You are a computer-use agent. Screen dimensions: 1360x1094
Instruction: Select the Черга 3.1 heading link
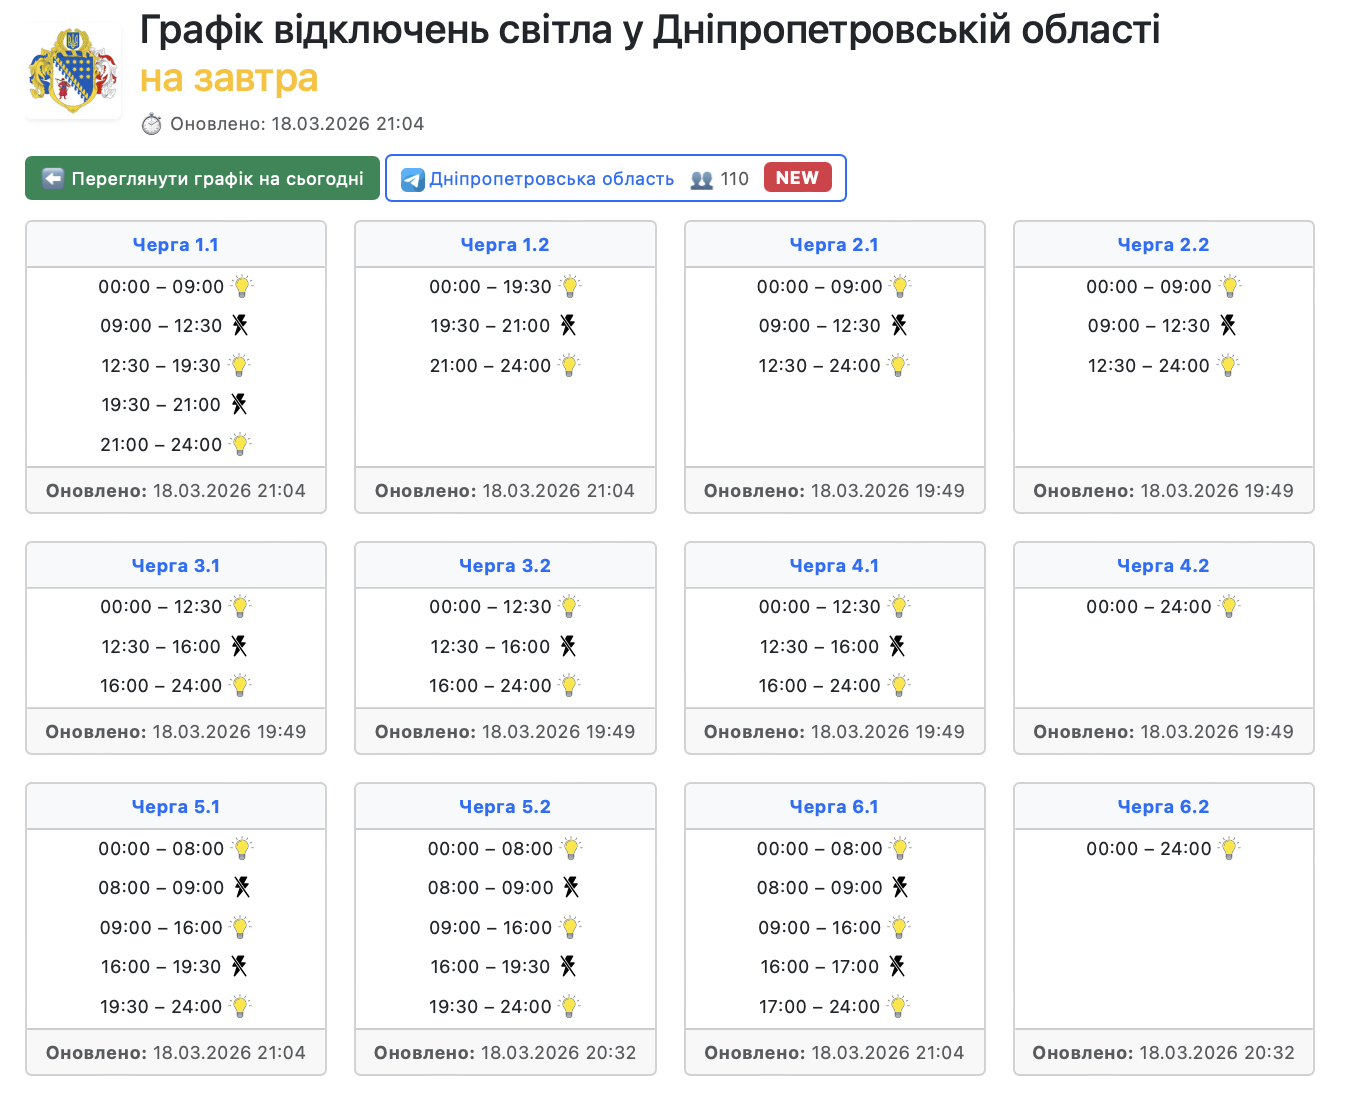pyautogui.click(x=176, y=566)
